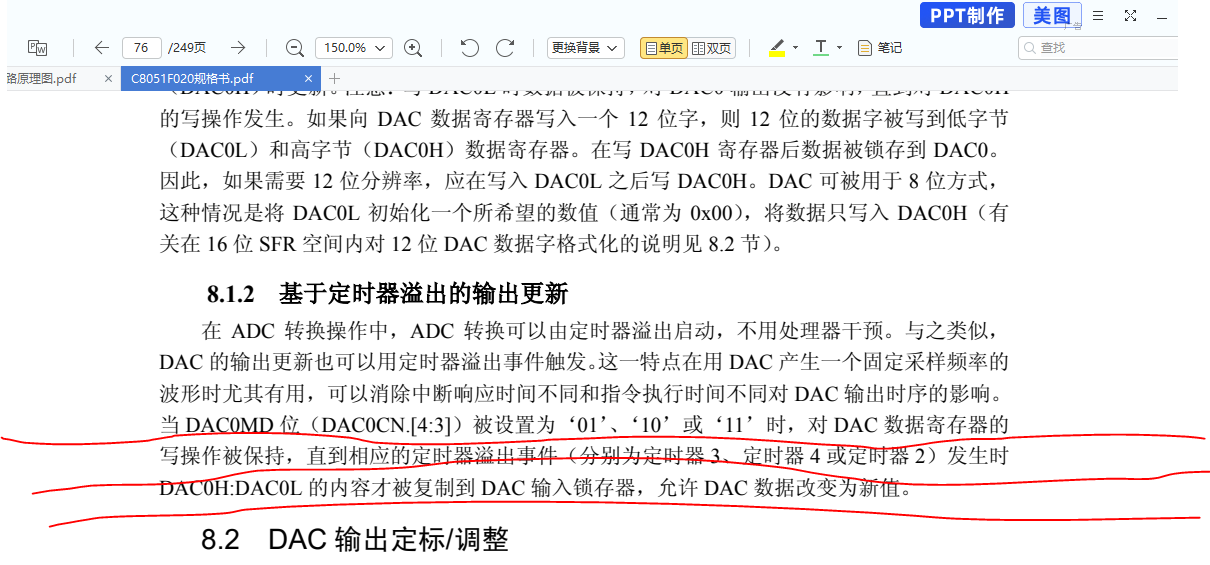Close the C8051F020规格书.pdf tab
This screenshot has width=1210, height=565.
[309, 78]
